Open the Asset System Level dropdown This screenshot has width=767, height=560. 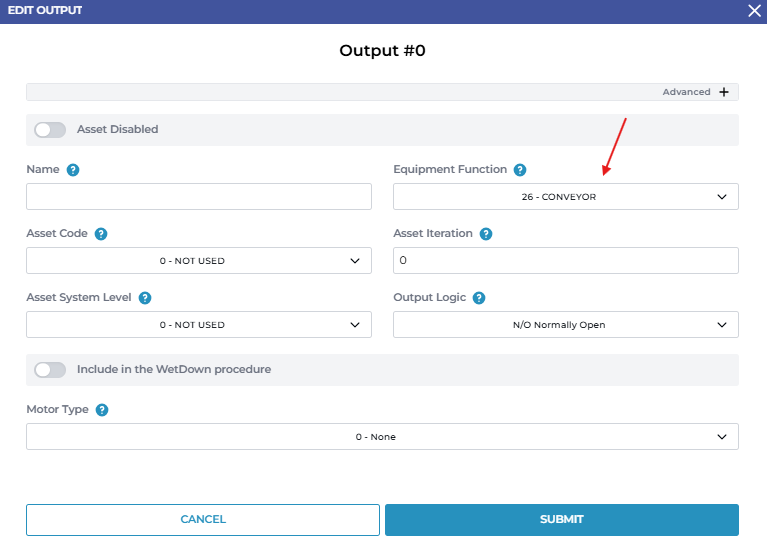(x=198, y=325)
